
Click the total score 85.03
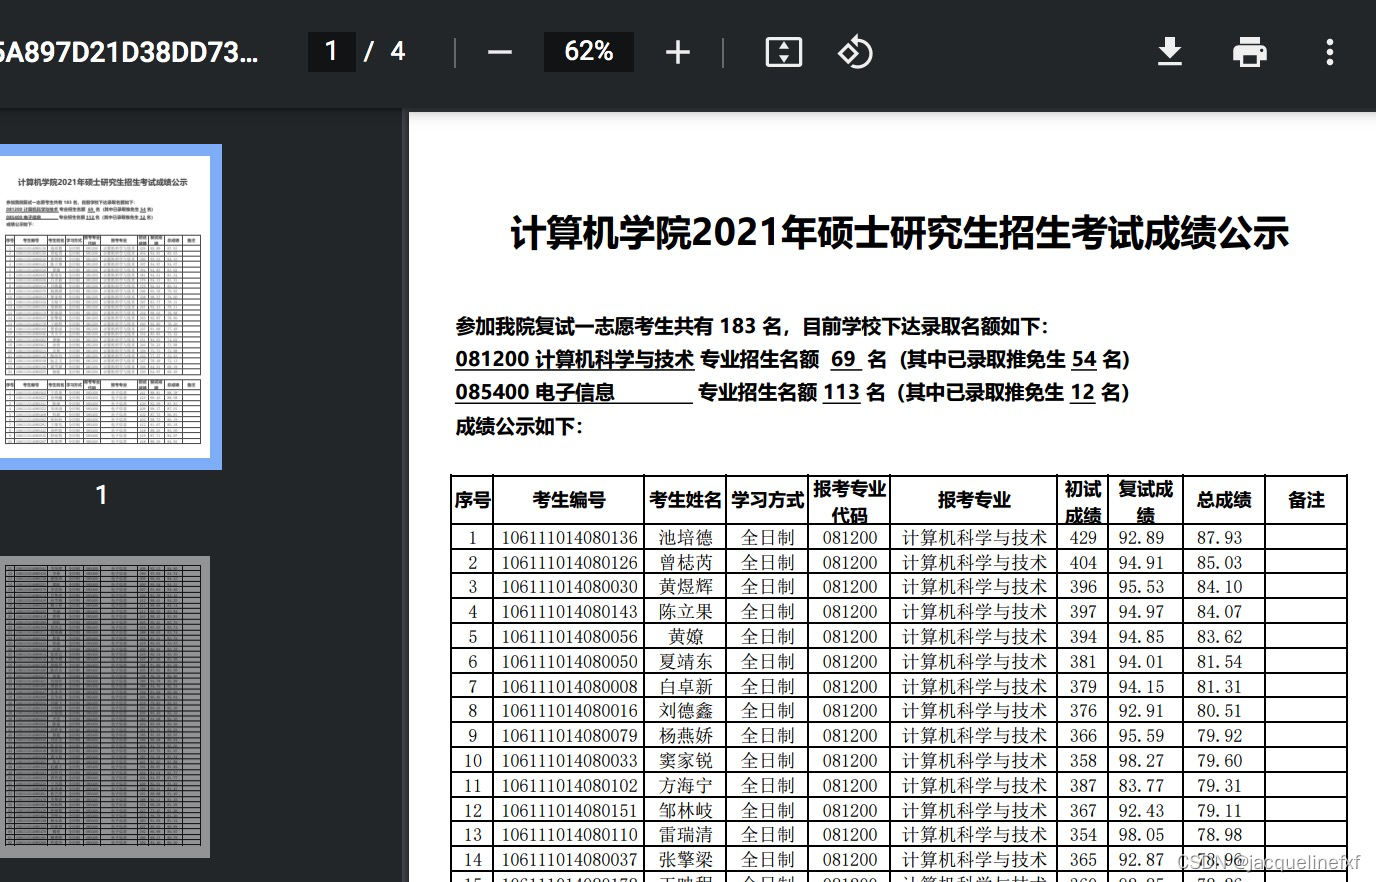pyautogui.click(x=1220, y=563)
